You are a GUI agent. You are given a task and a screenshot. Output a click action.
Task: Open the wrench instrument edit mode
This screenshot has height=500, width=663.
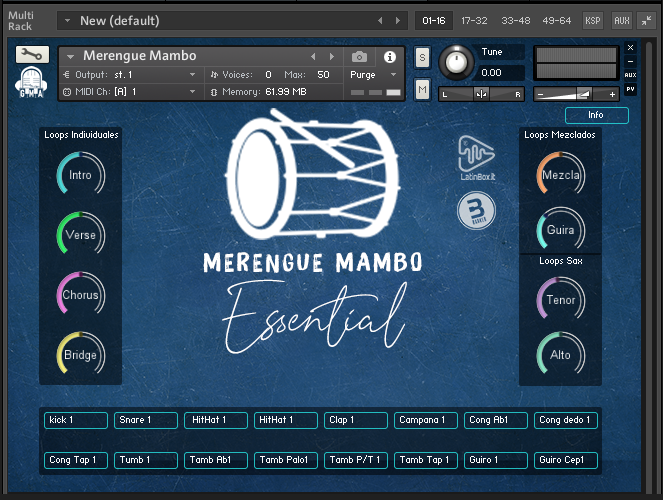click(x=32, y=55)
